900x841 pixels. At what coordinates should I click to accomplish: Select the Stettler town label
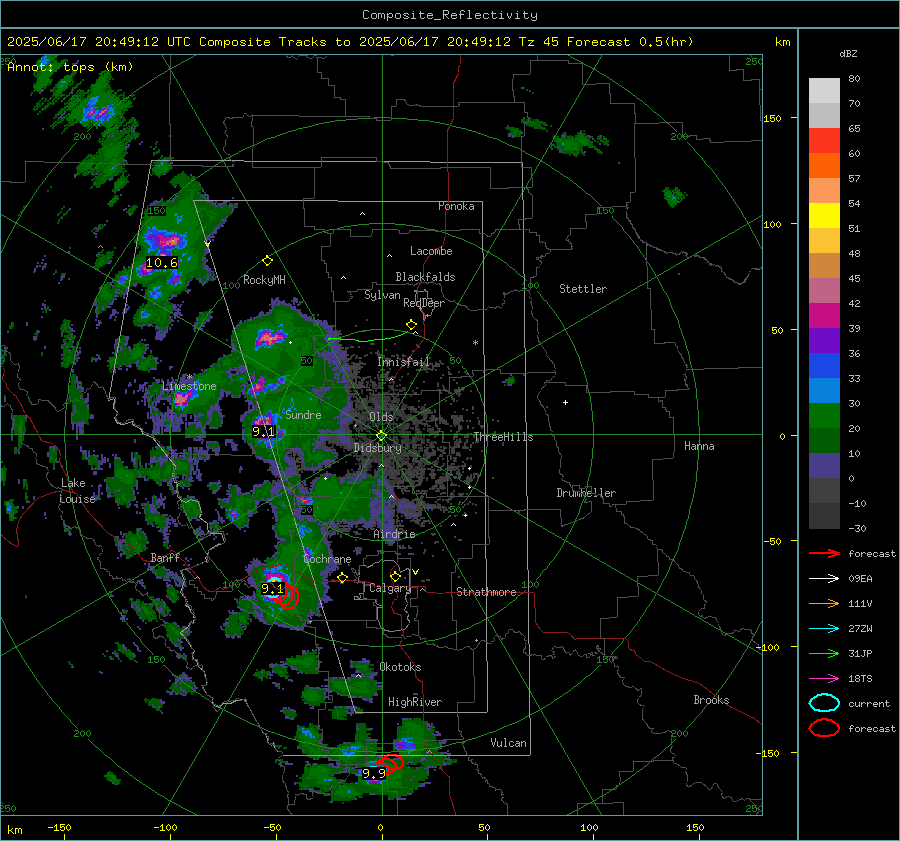tap(583, 289)
